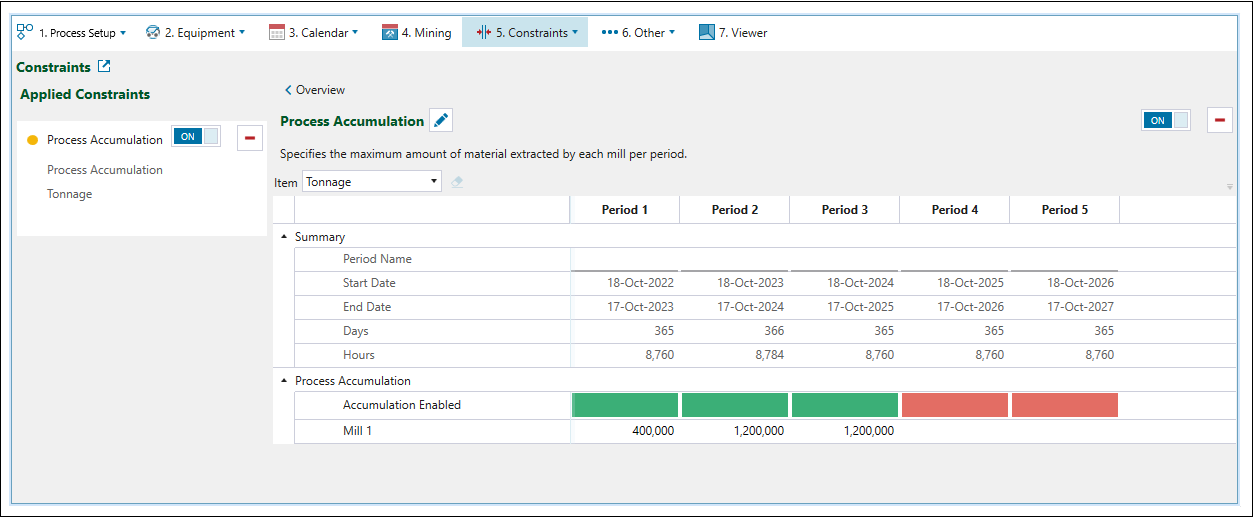Image resolution: width=1256 pixels, height=522 pixels.
Task: Click Mill 1 value cell for Period 2
Action: (735, 431)
